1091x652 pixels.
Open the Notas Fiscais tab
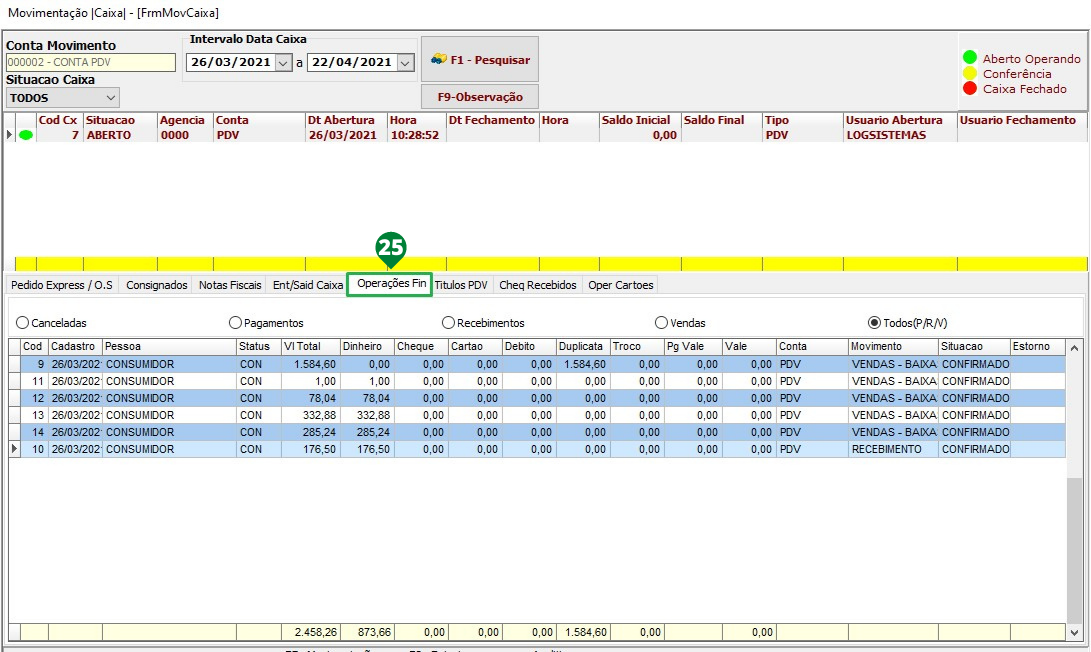[229, 285]
